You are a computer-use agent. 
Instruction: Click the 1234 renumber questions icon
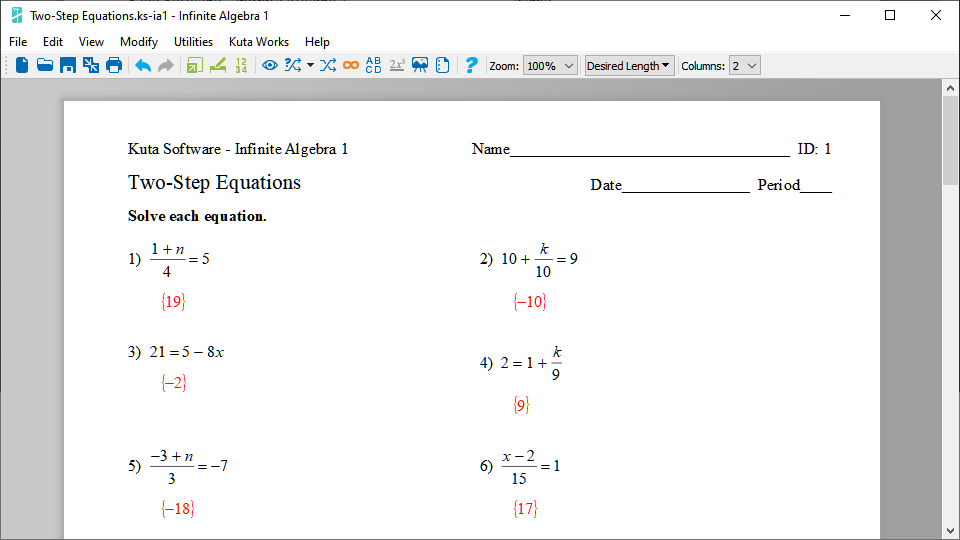(241, 65)
